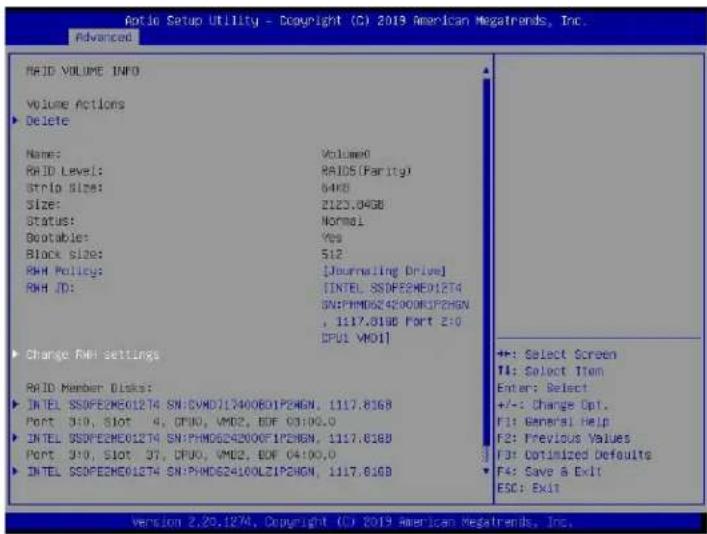Click the Block size label

click(x=64, y=254)
